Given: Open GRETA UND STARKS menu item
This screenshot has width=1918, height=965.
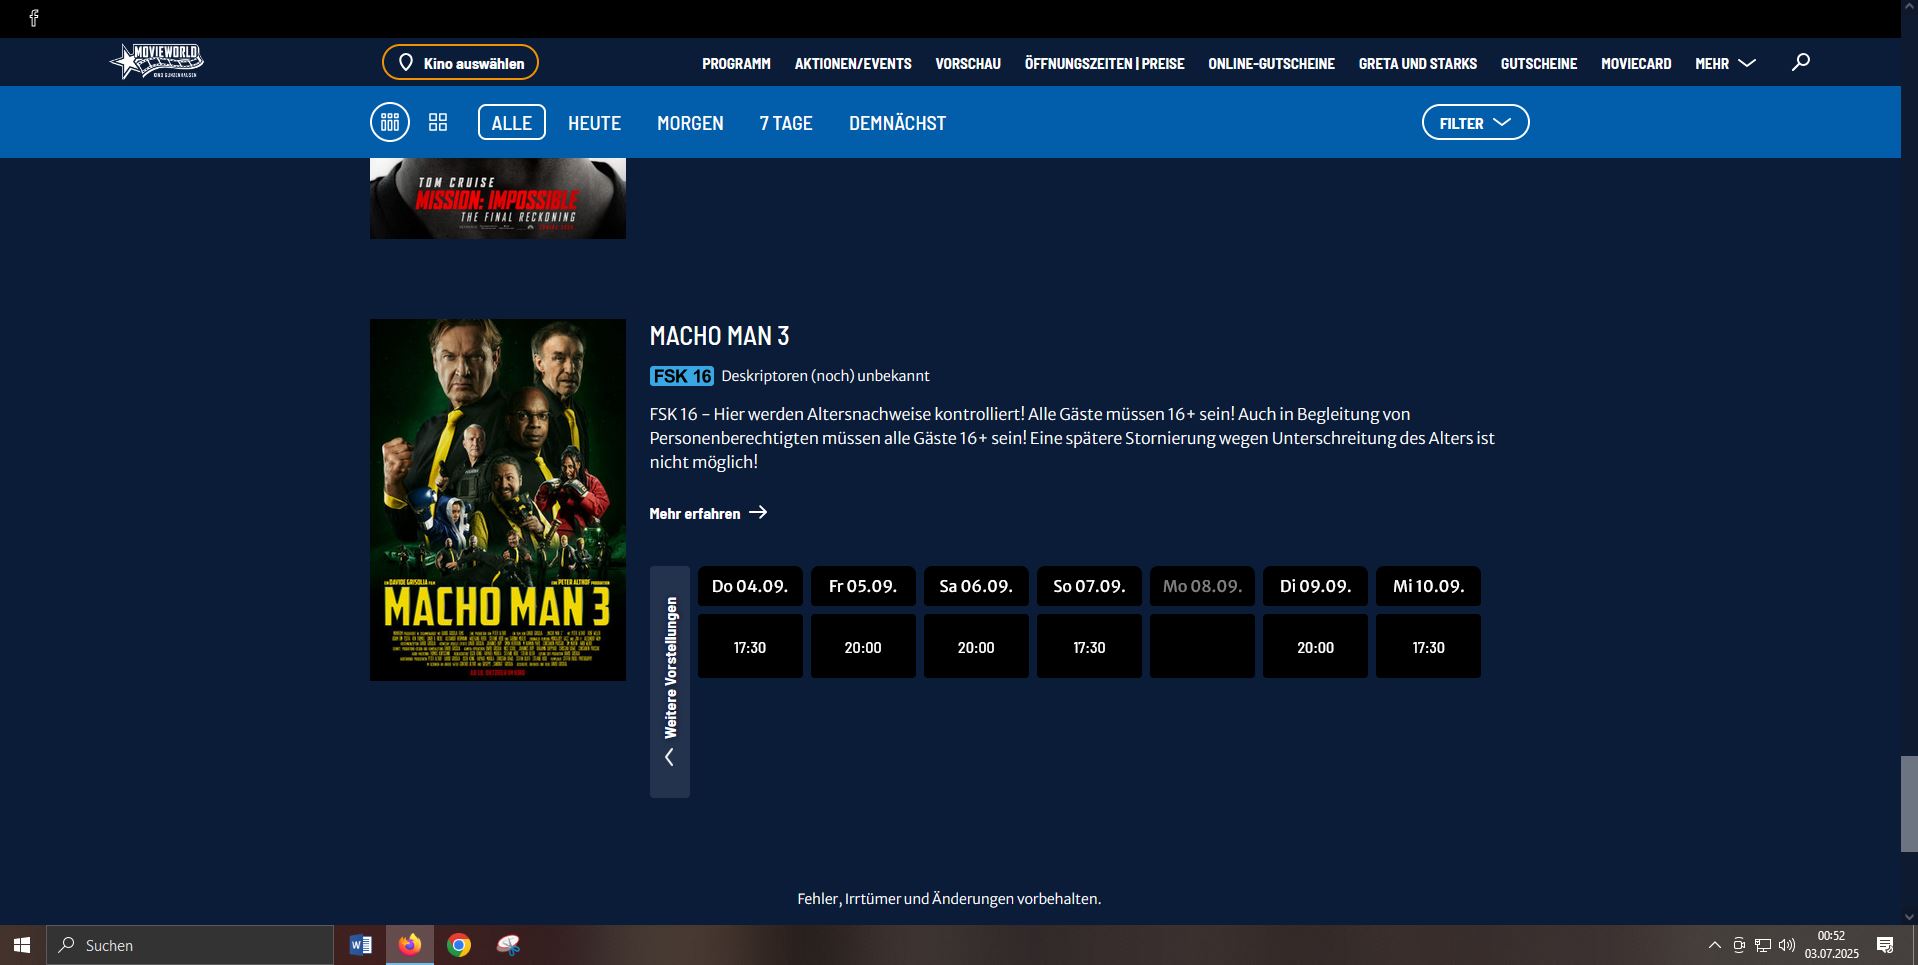Looking at the screenshot, I should [x=1417, y=63].
